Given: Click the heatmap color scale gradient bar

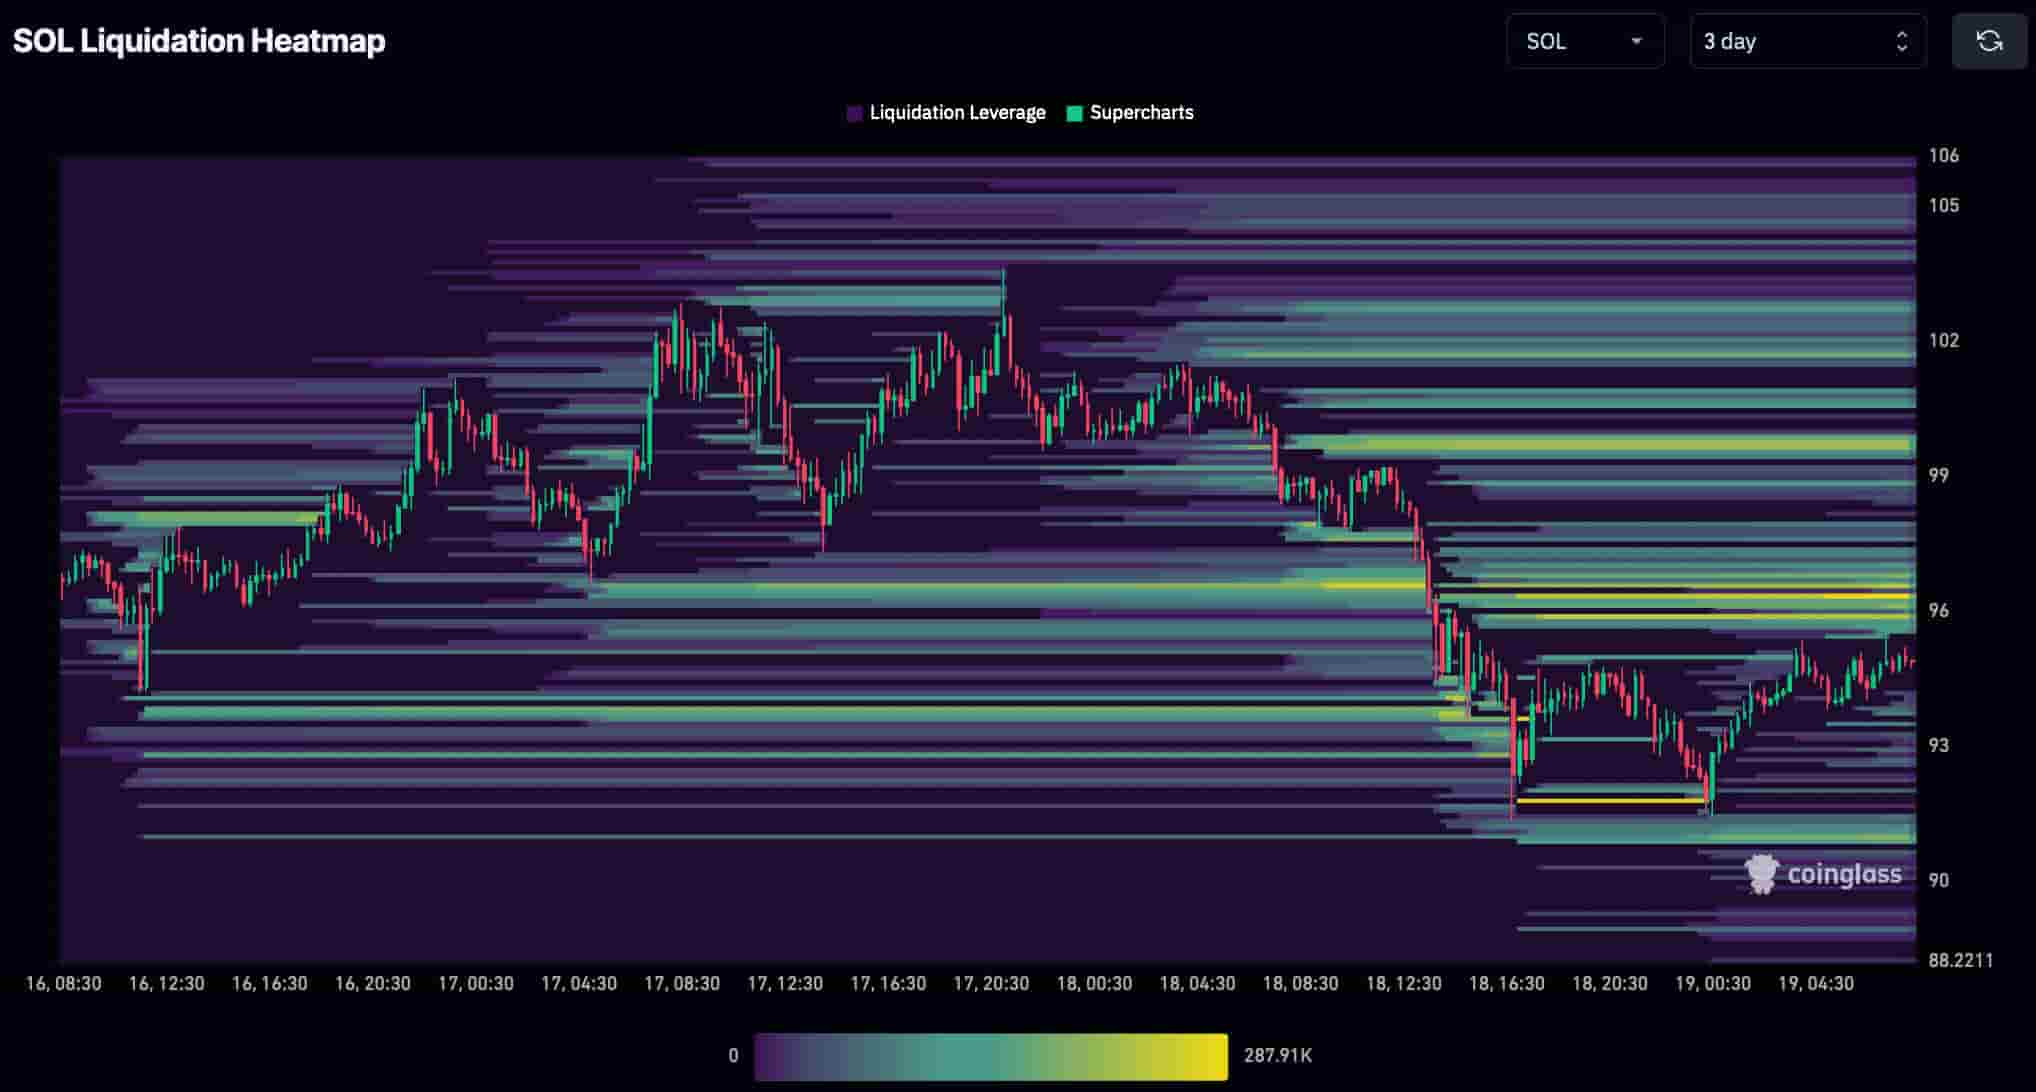Looking at the screenshot, I should pos(991,1056).
